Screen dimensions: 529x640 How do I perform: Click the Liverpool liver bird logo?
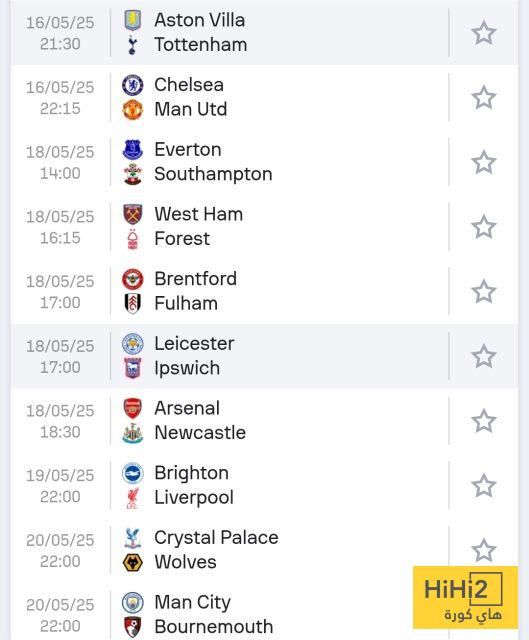pos(133,498)
